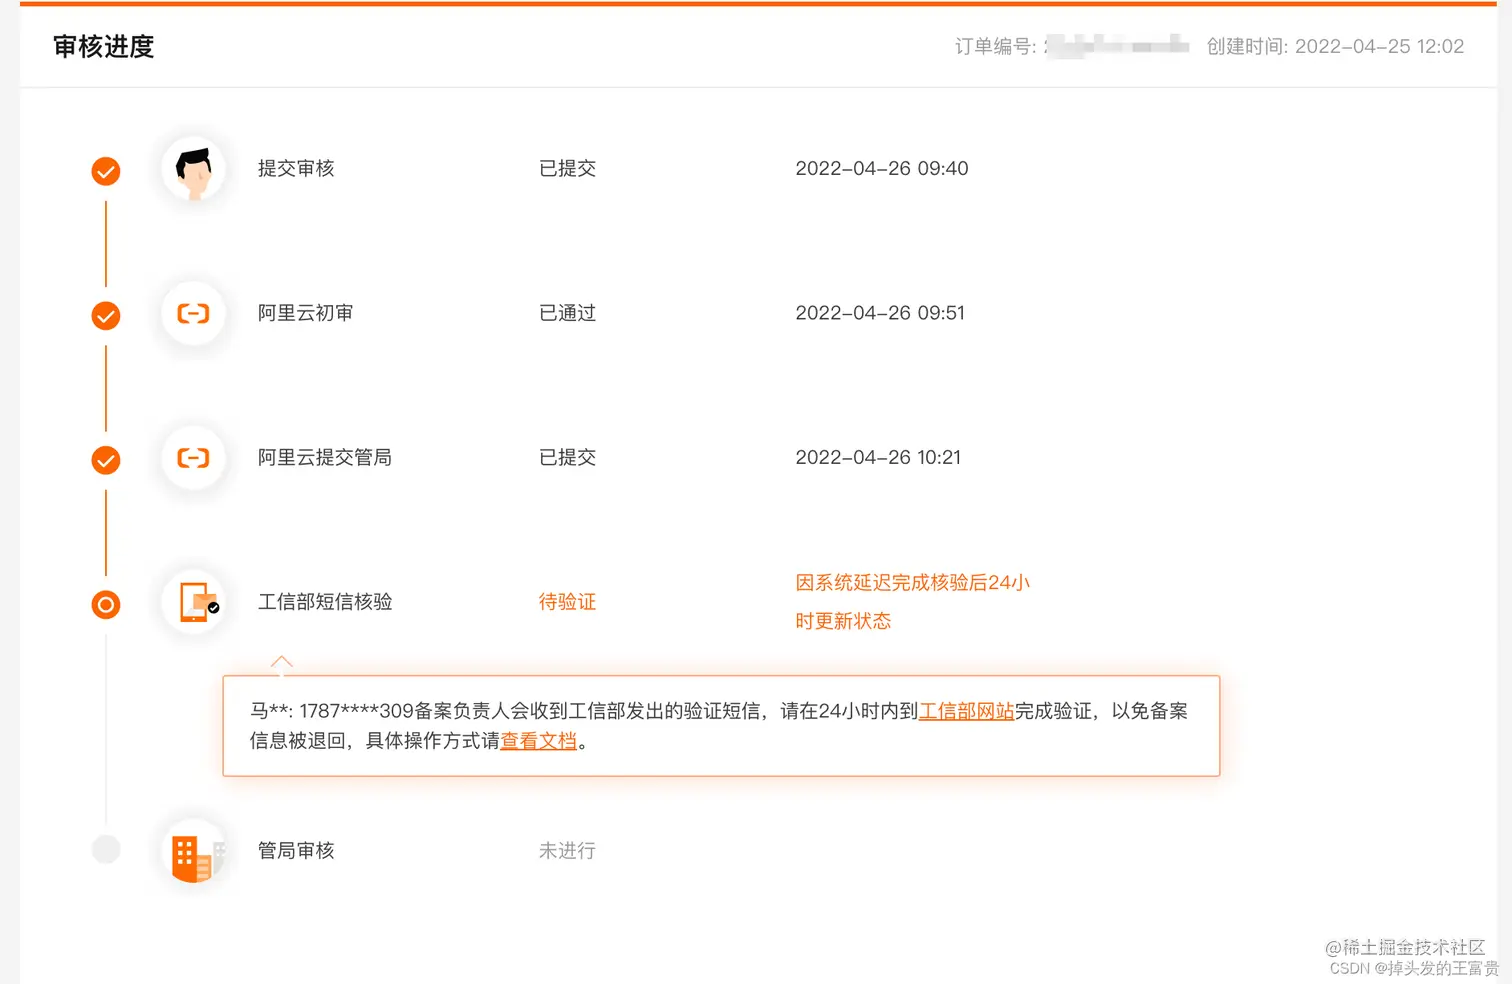Click the green check of 阿里云初审 step

click(105, 315)
